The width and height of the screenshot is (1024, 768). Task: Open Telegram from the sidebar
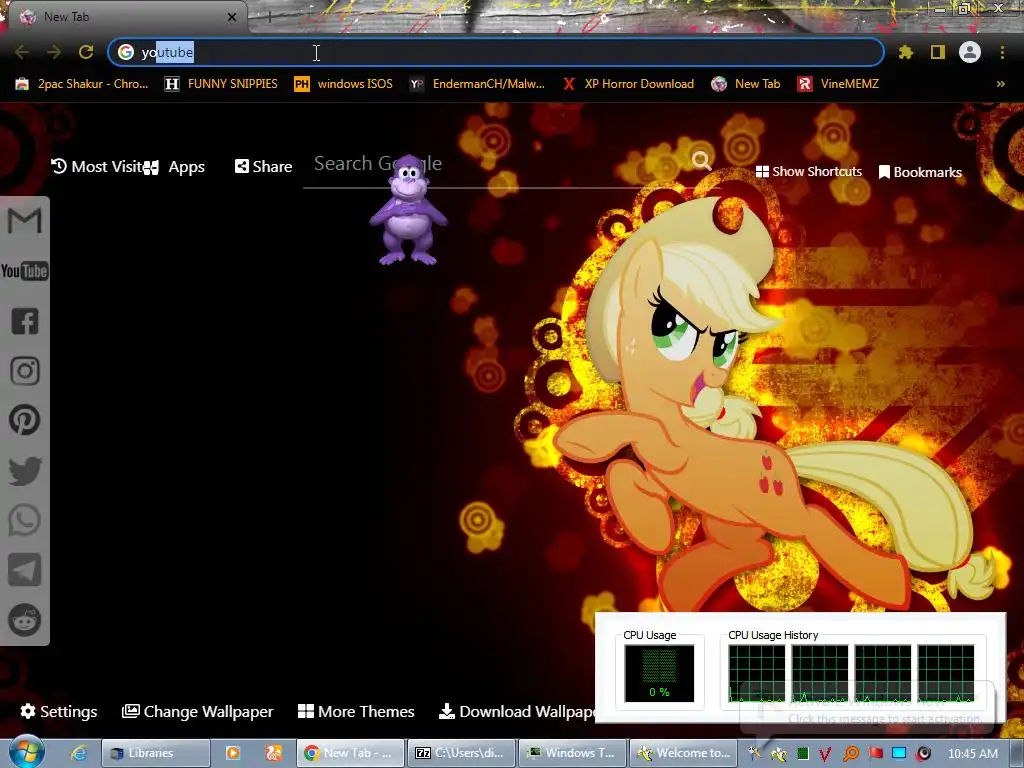coord(25,570)
